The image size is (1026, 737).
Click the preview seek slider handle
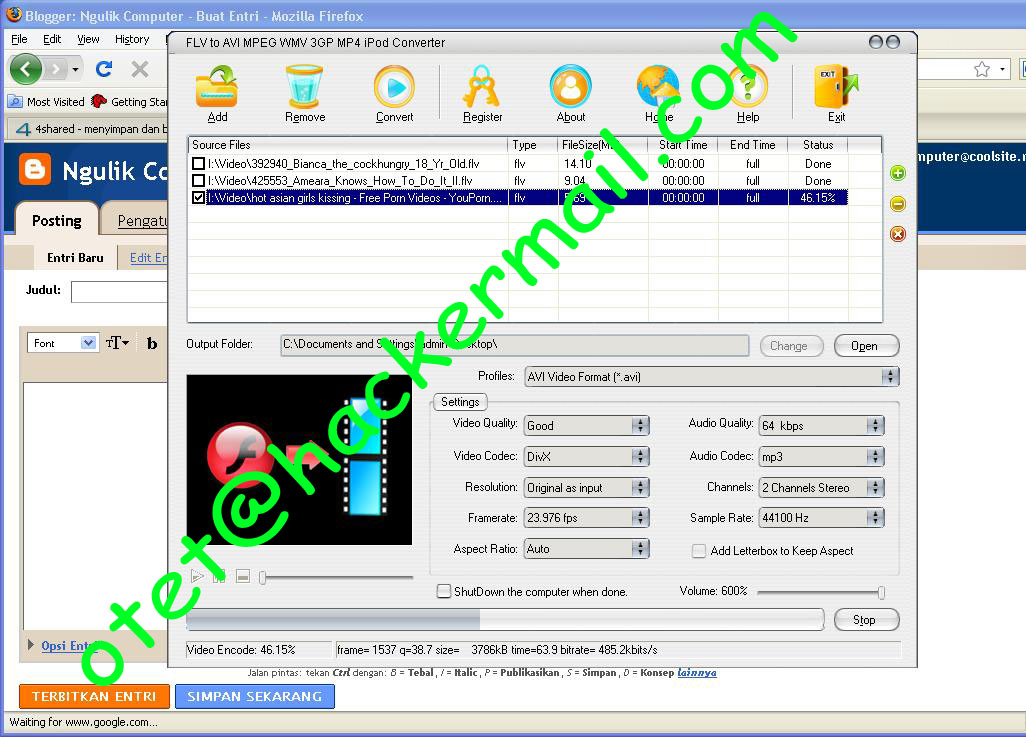(262, 577)
